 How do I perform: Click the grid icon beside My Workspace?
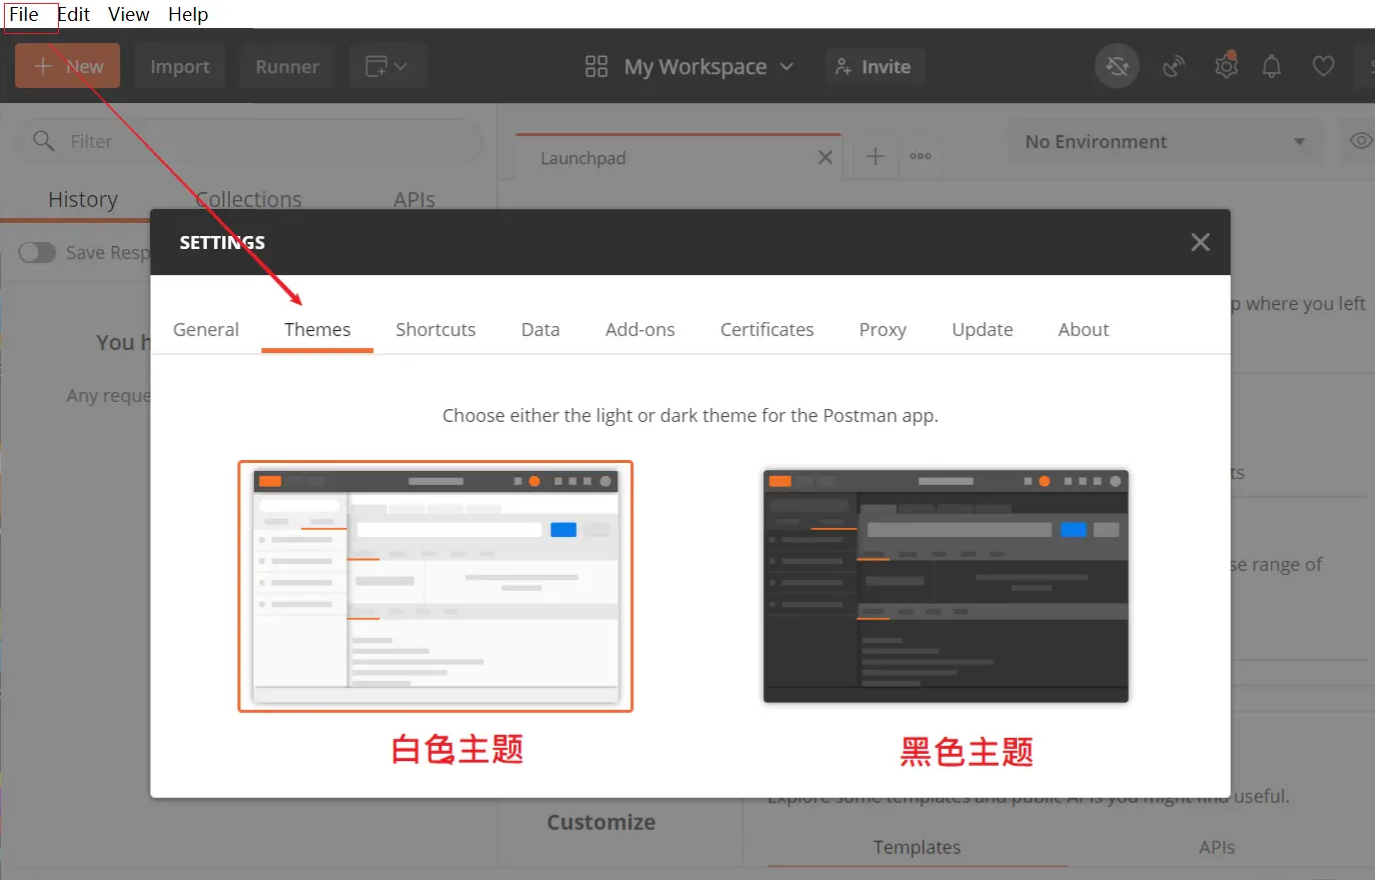point(596,65)
